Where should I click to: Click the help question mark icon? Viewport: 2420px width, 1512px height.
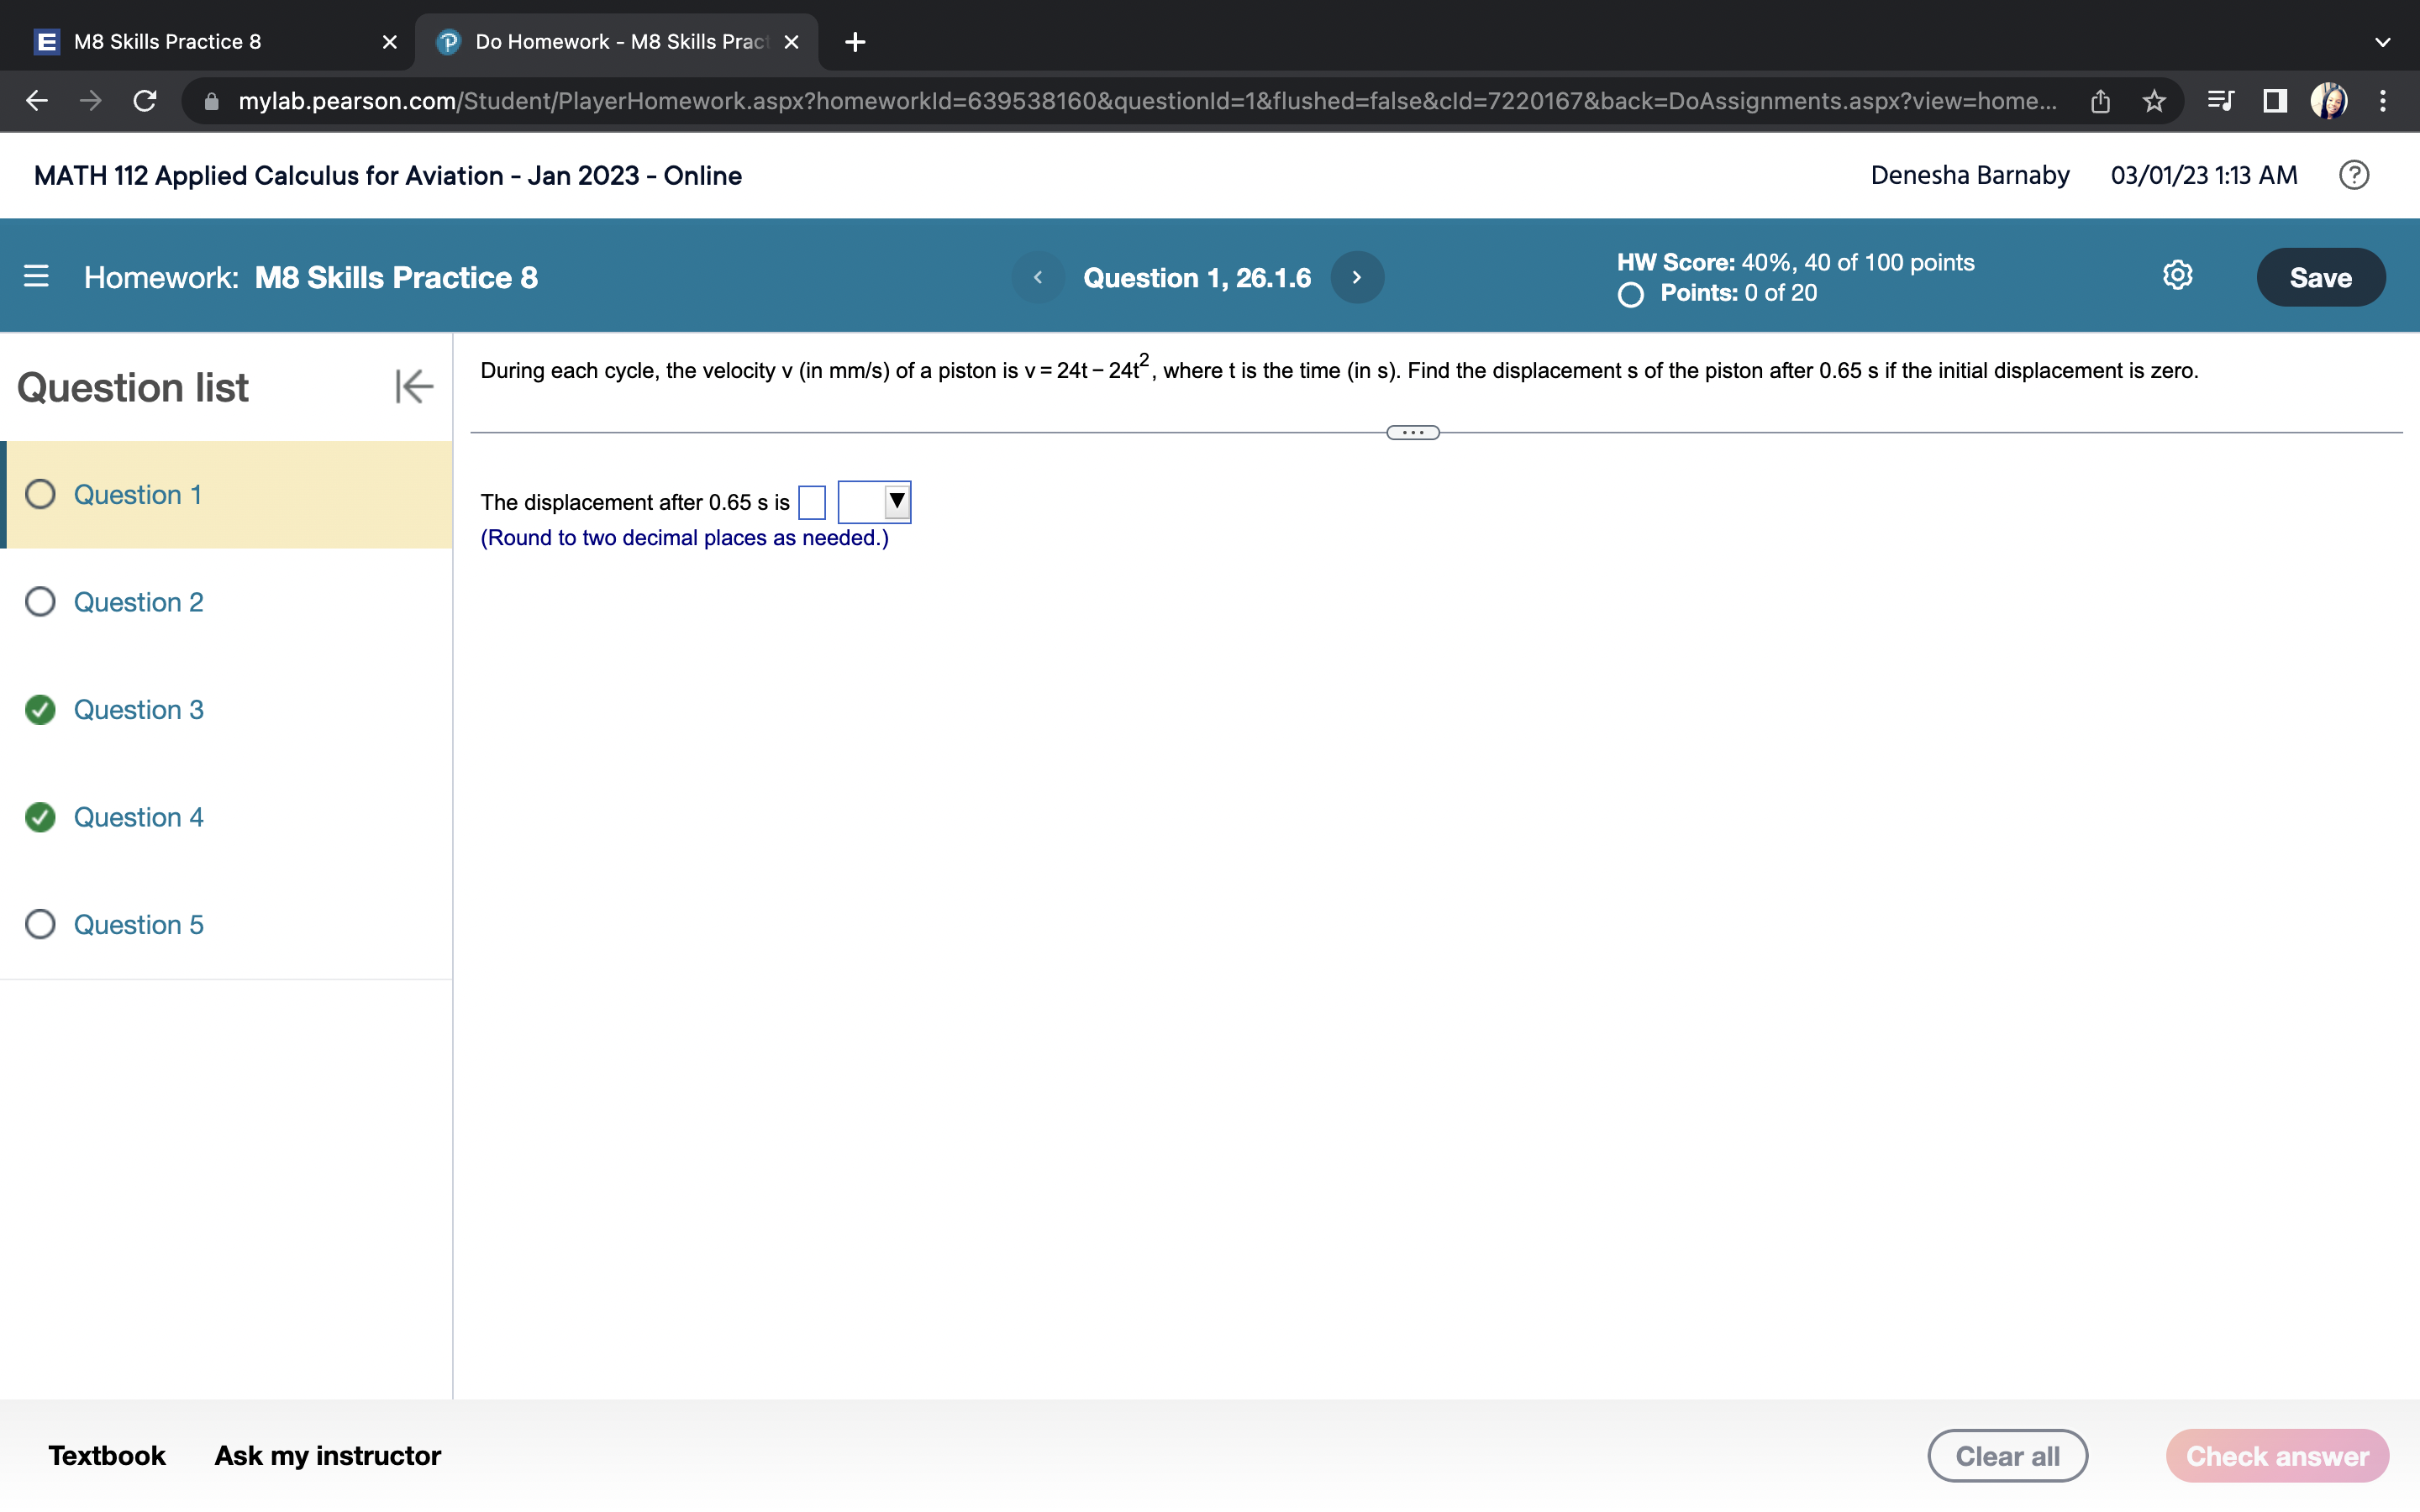(x=2353, y=175)
